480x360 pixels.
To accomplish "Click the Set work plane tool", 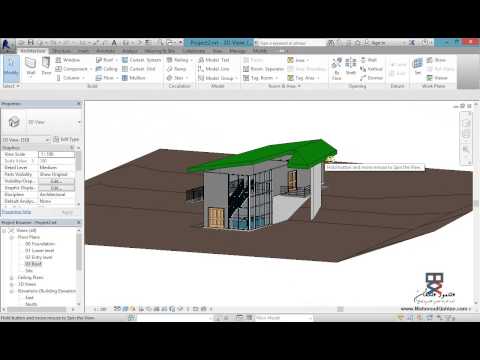I will tap(417, 66).
